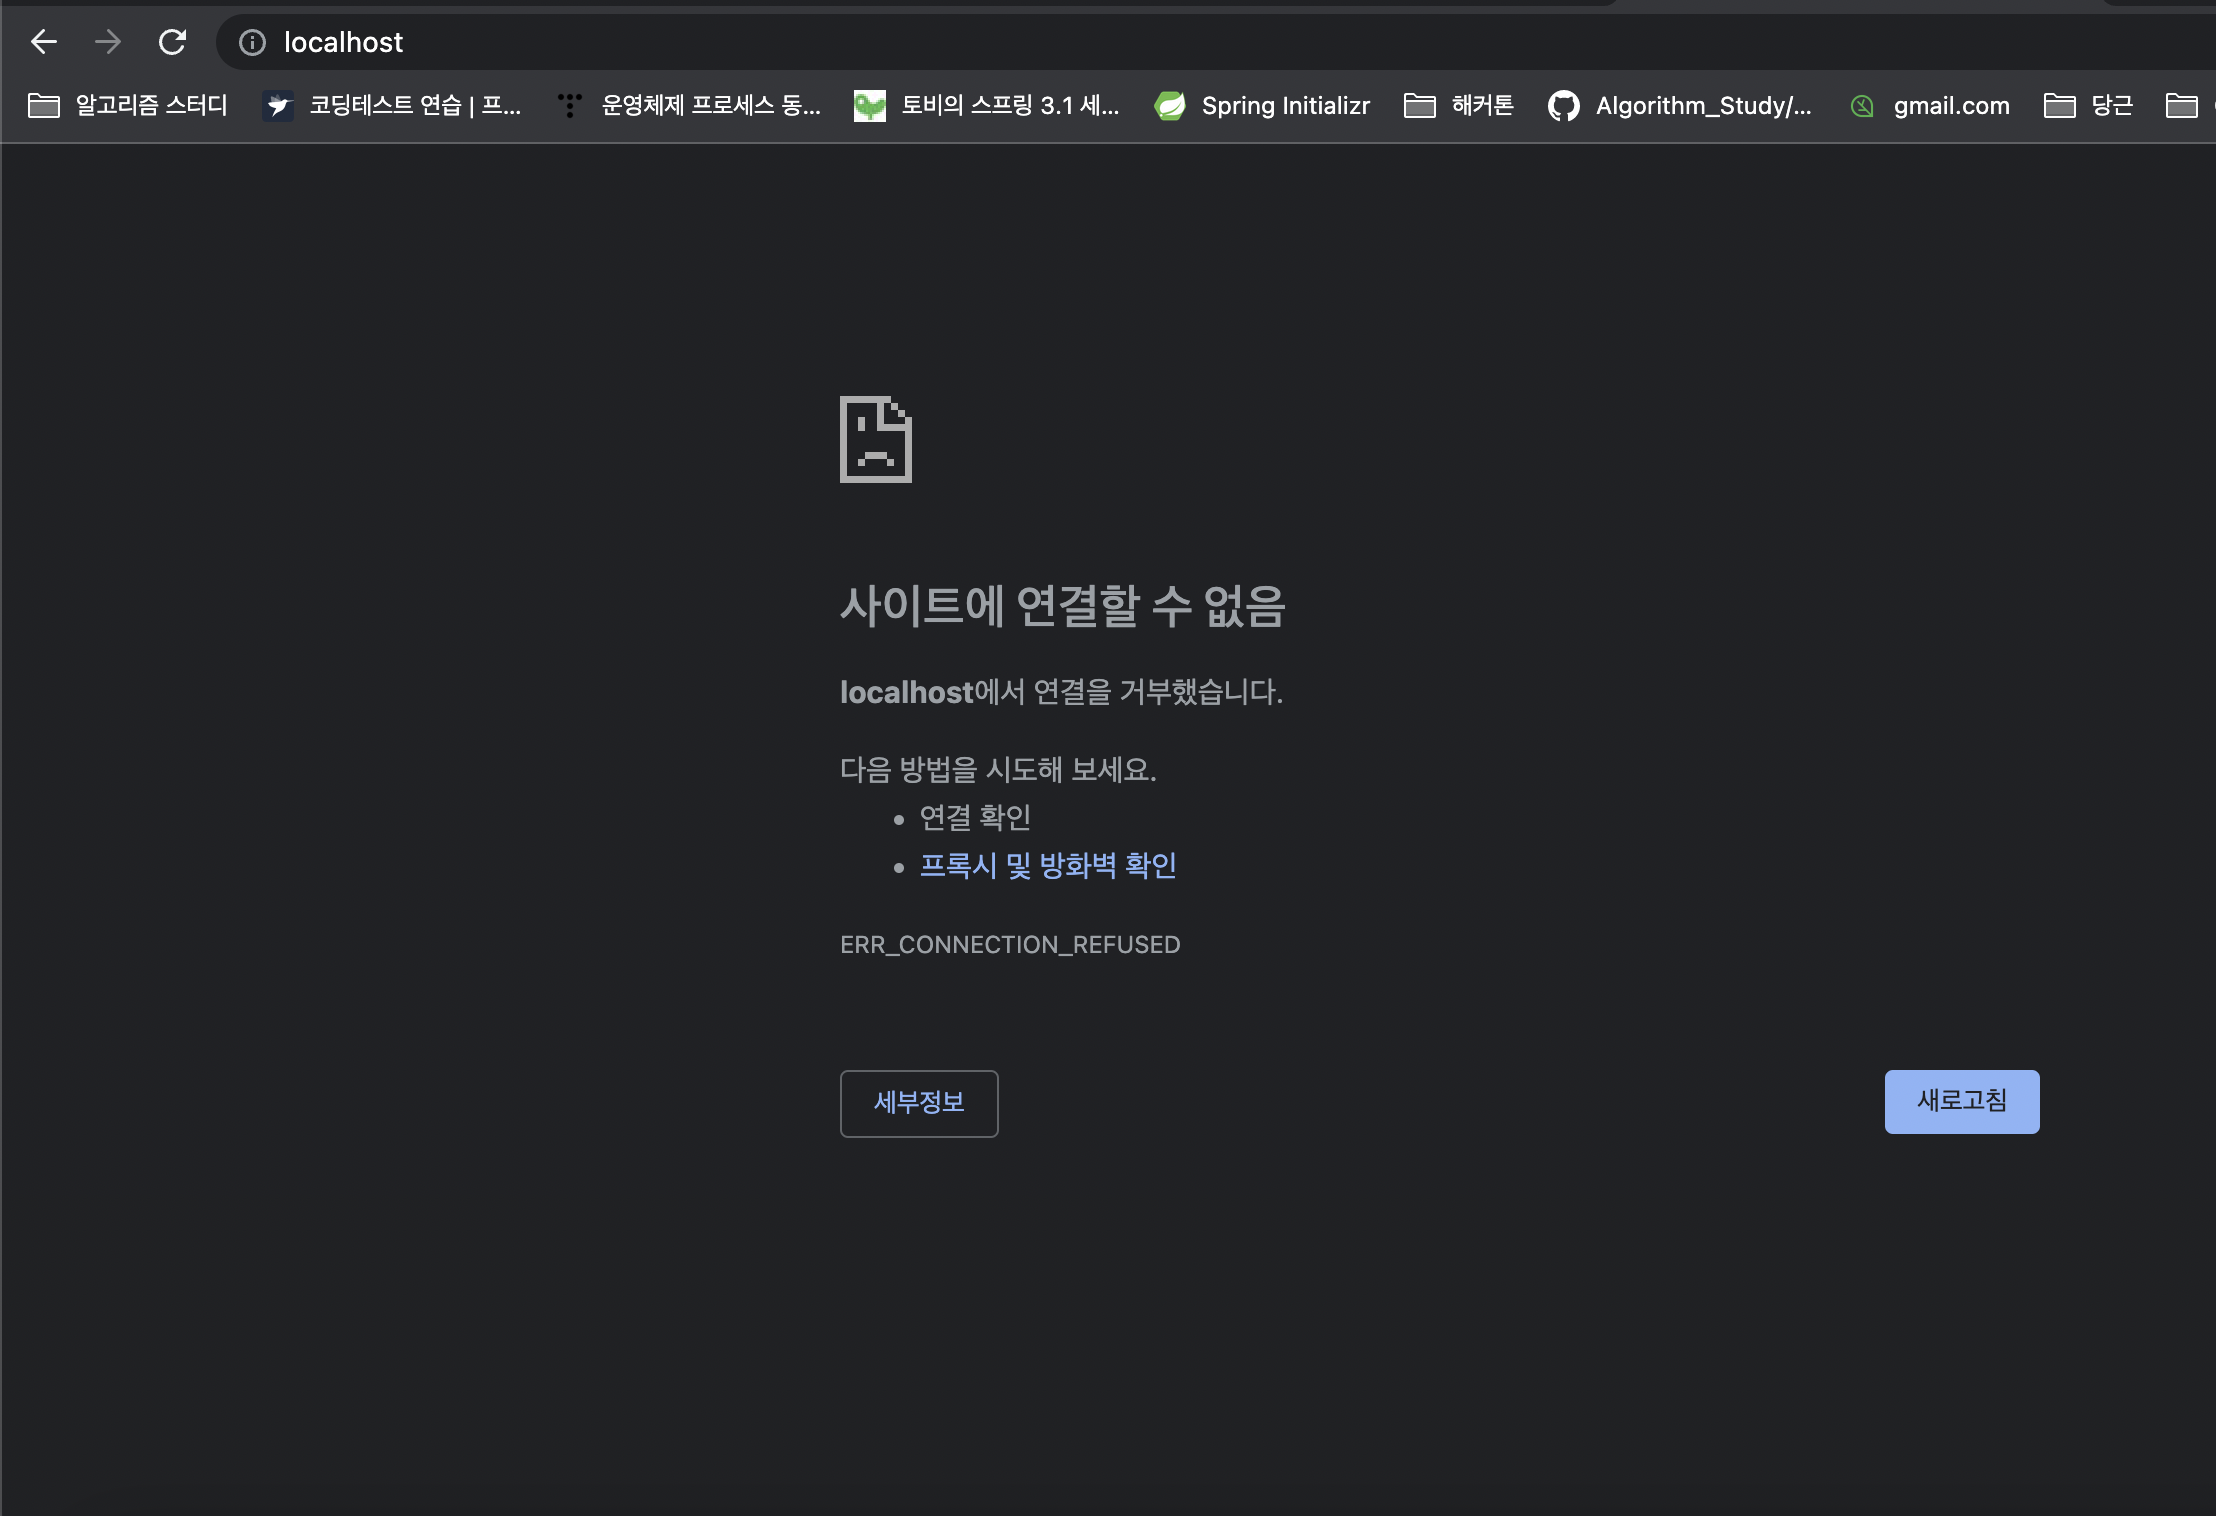Viewport: 2216px width, 1516px height.
Task: Open site info icon beside localhost
Action: point(252,42)
